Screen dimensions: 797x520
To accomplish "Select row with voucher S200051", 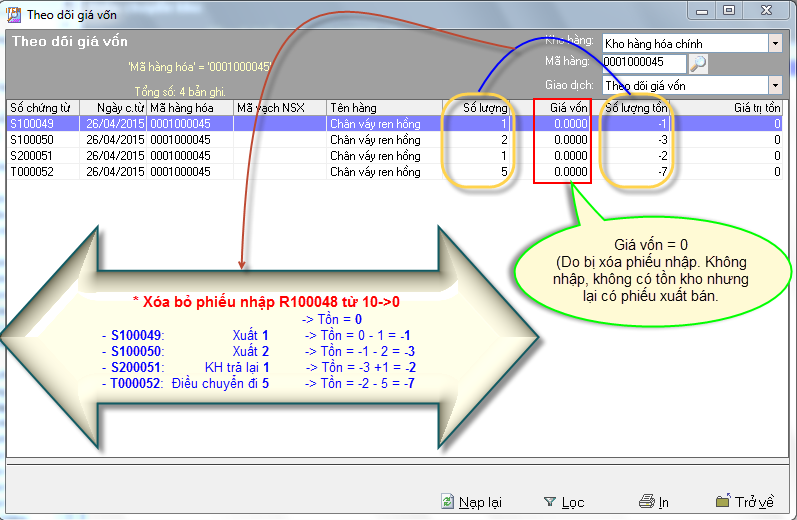I will click(x=40, y=156).
